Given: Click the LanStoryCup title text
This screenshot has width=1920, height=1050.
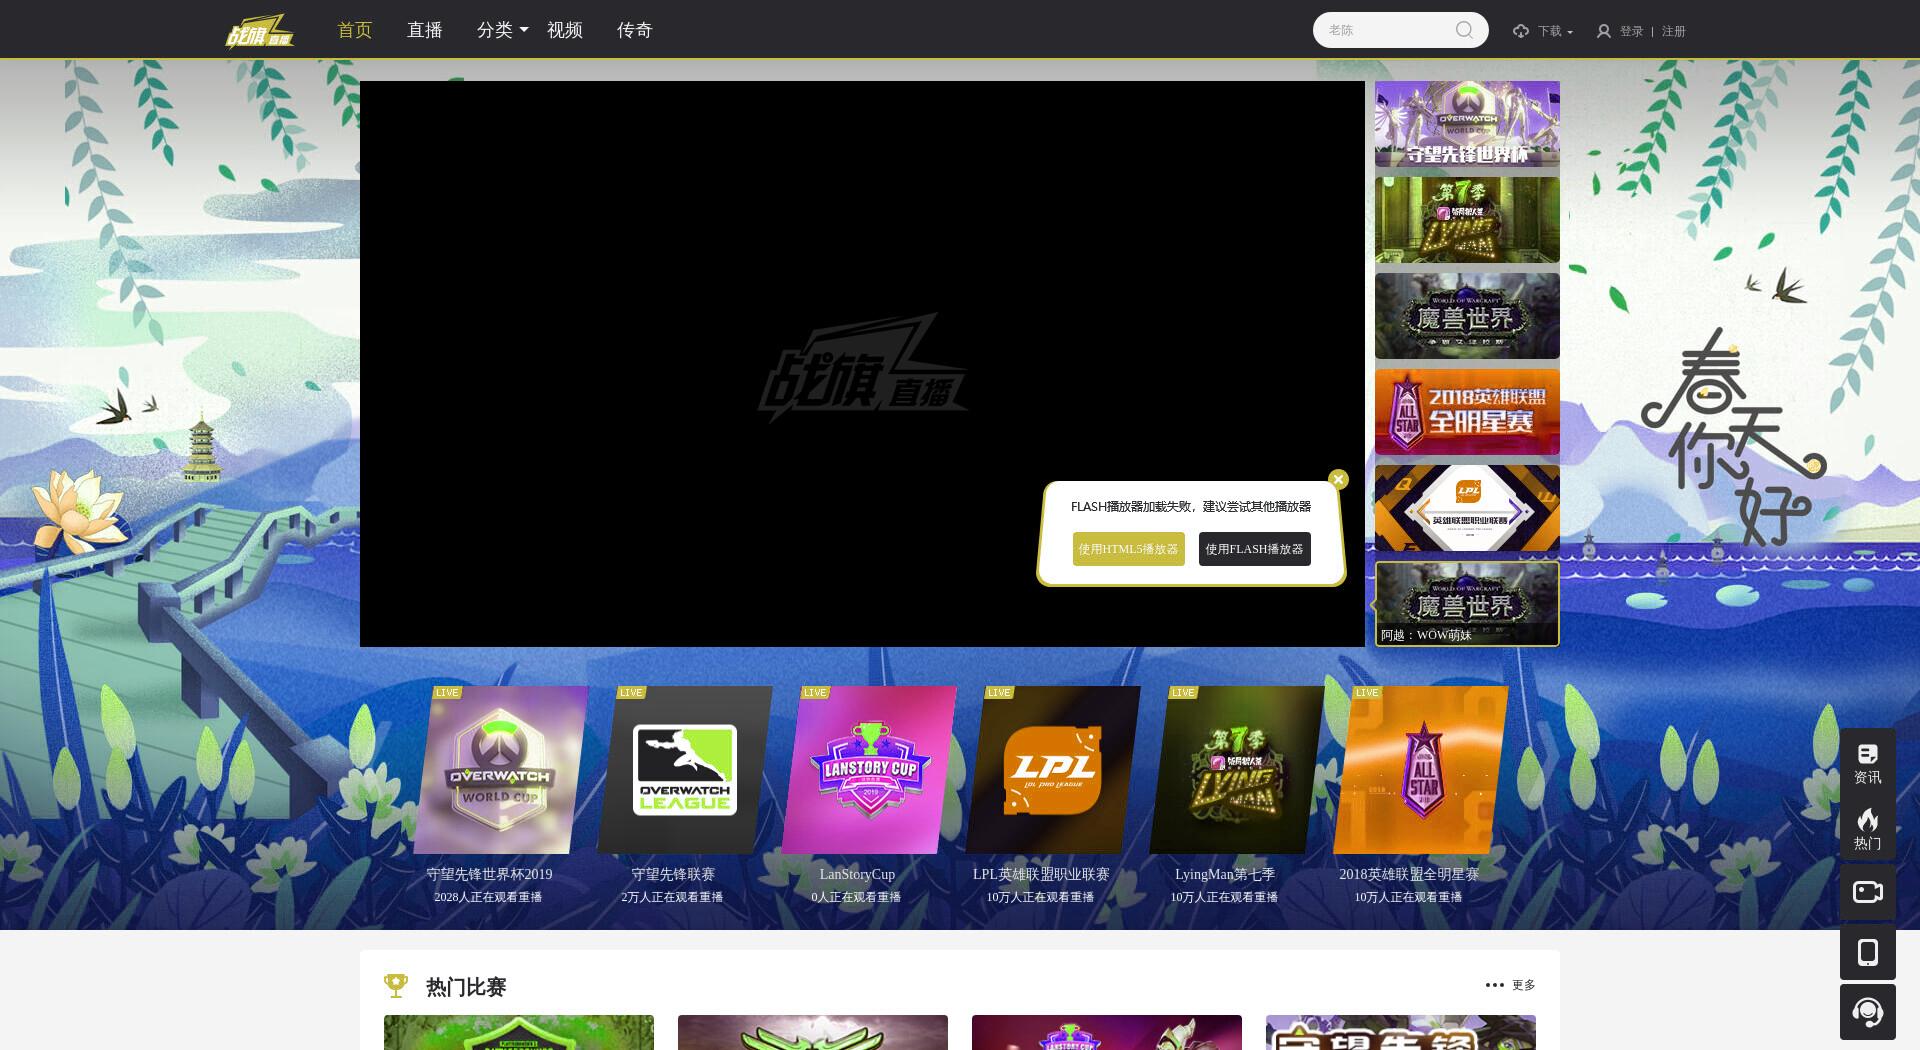Looking at the screenshot, I should pos(857,874).
